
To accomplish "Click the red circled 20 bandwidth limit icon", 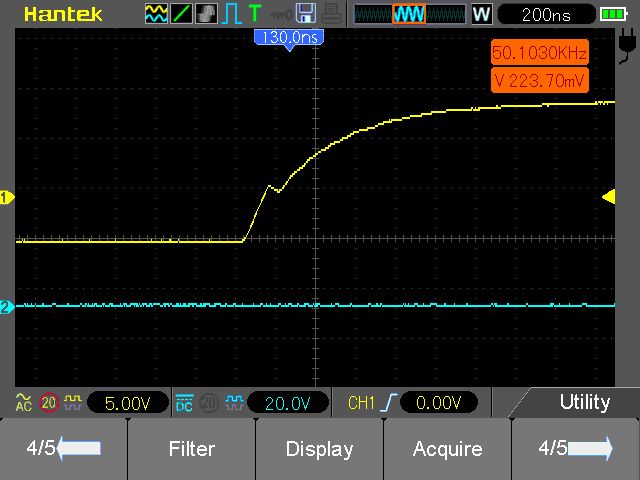I will point(49,403).
